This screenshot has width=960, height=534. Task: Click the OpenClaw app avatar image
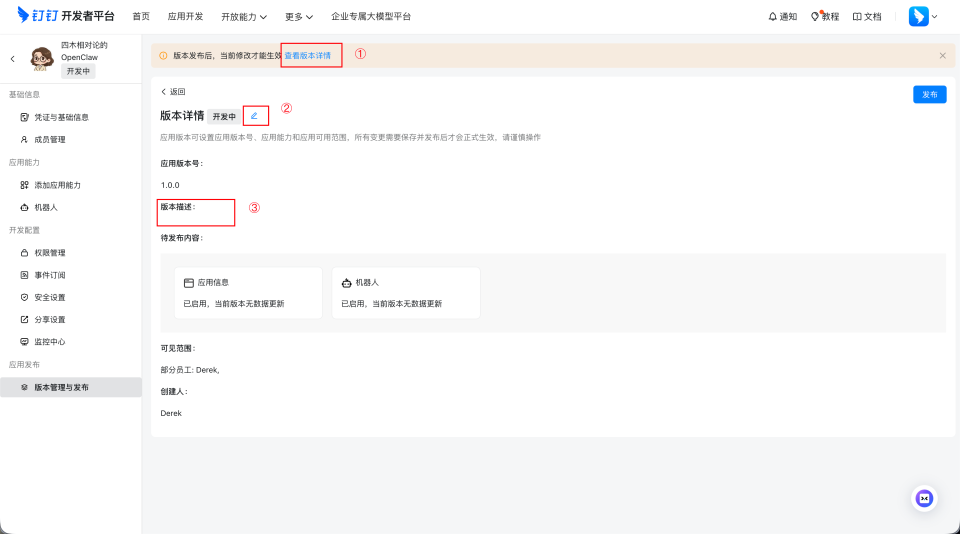42,59
